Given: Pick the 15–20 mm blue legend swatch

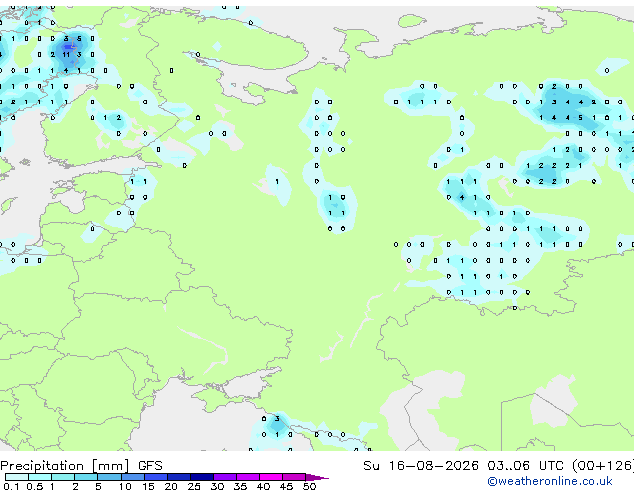Looking at the screenshot, I should tap(155, 477).
